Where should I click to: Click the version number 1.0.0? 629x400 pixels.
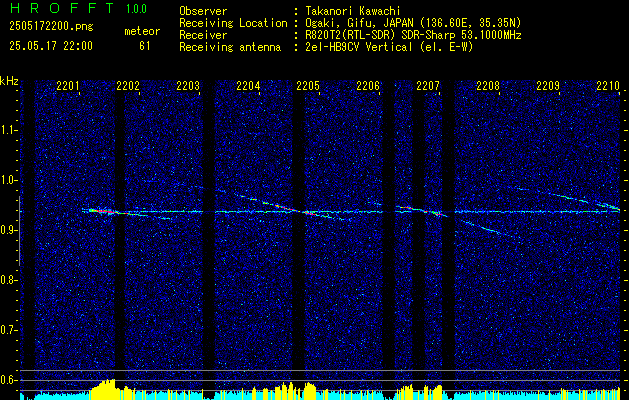click(136, 9)
